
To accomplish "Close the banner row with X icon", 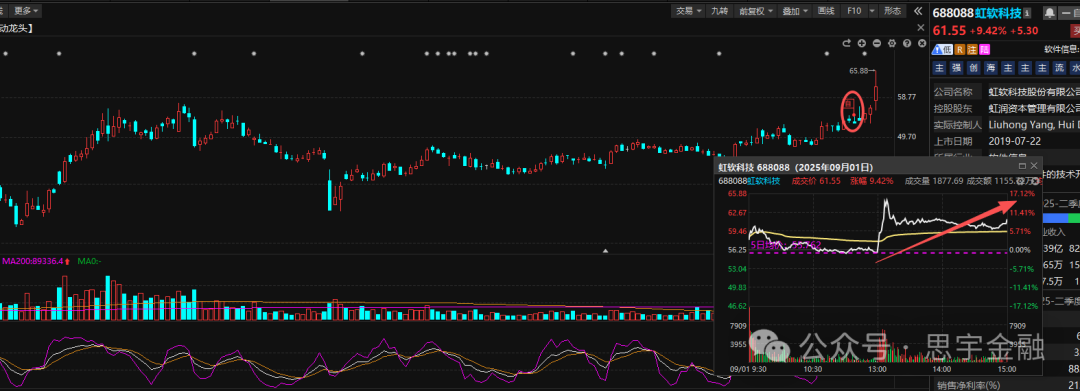I will pyautogui.click(x=920, y=28).
